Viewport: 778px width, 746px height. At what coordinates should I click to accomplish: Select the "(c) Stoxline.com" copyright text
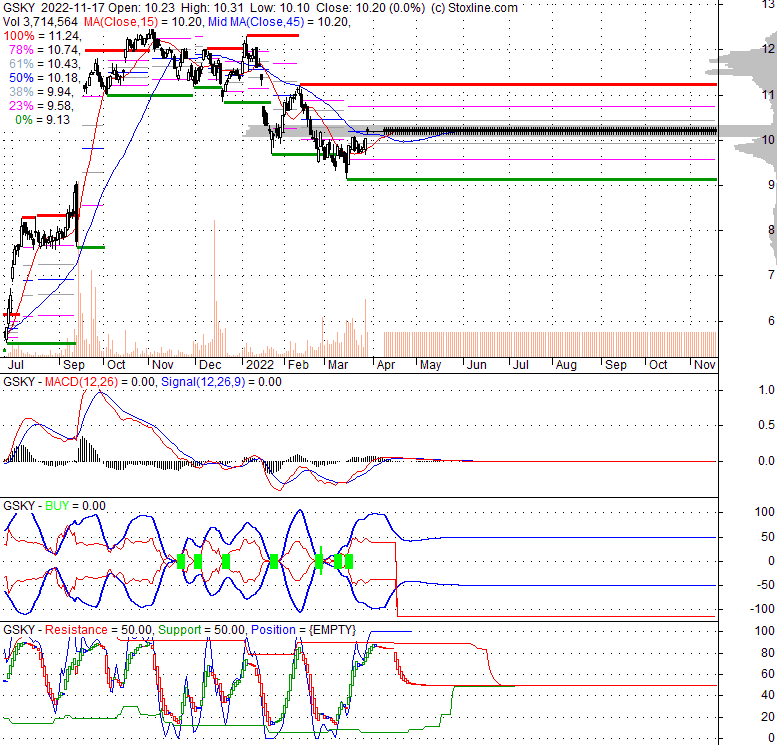pyautogui.click(x=474, y=8)
